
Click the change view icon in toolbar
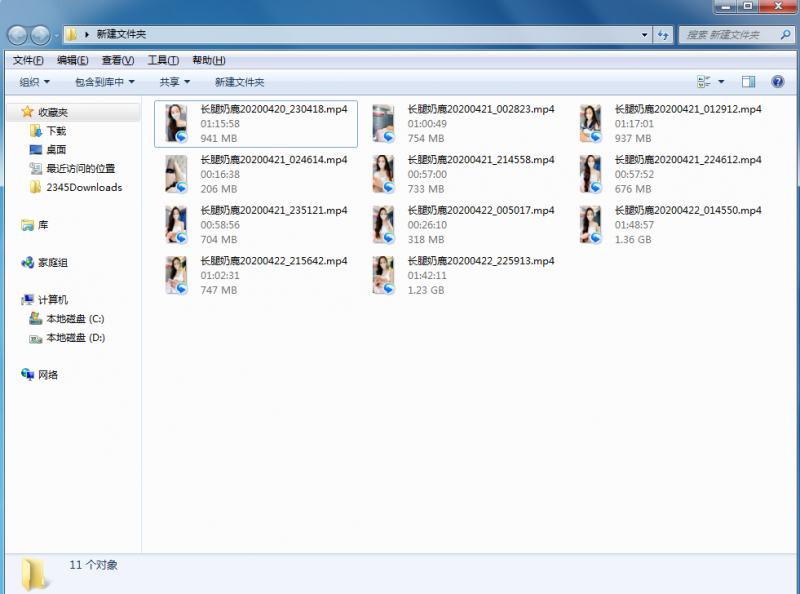pos(703,82)
